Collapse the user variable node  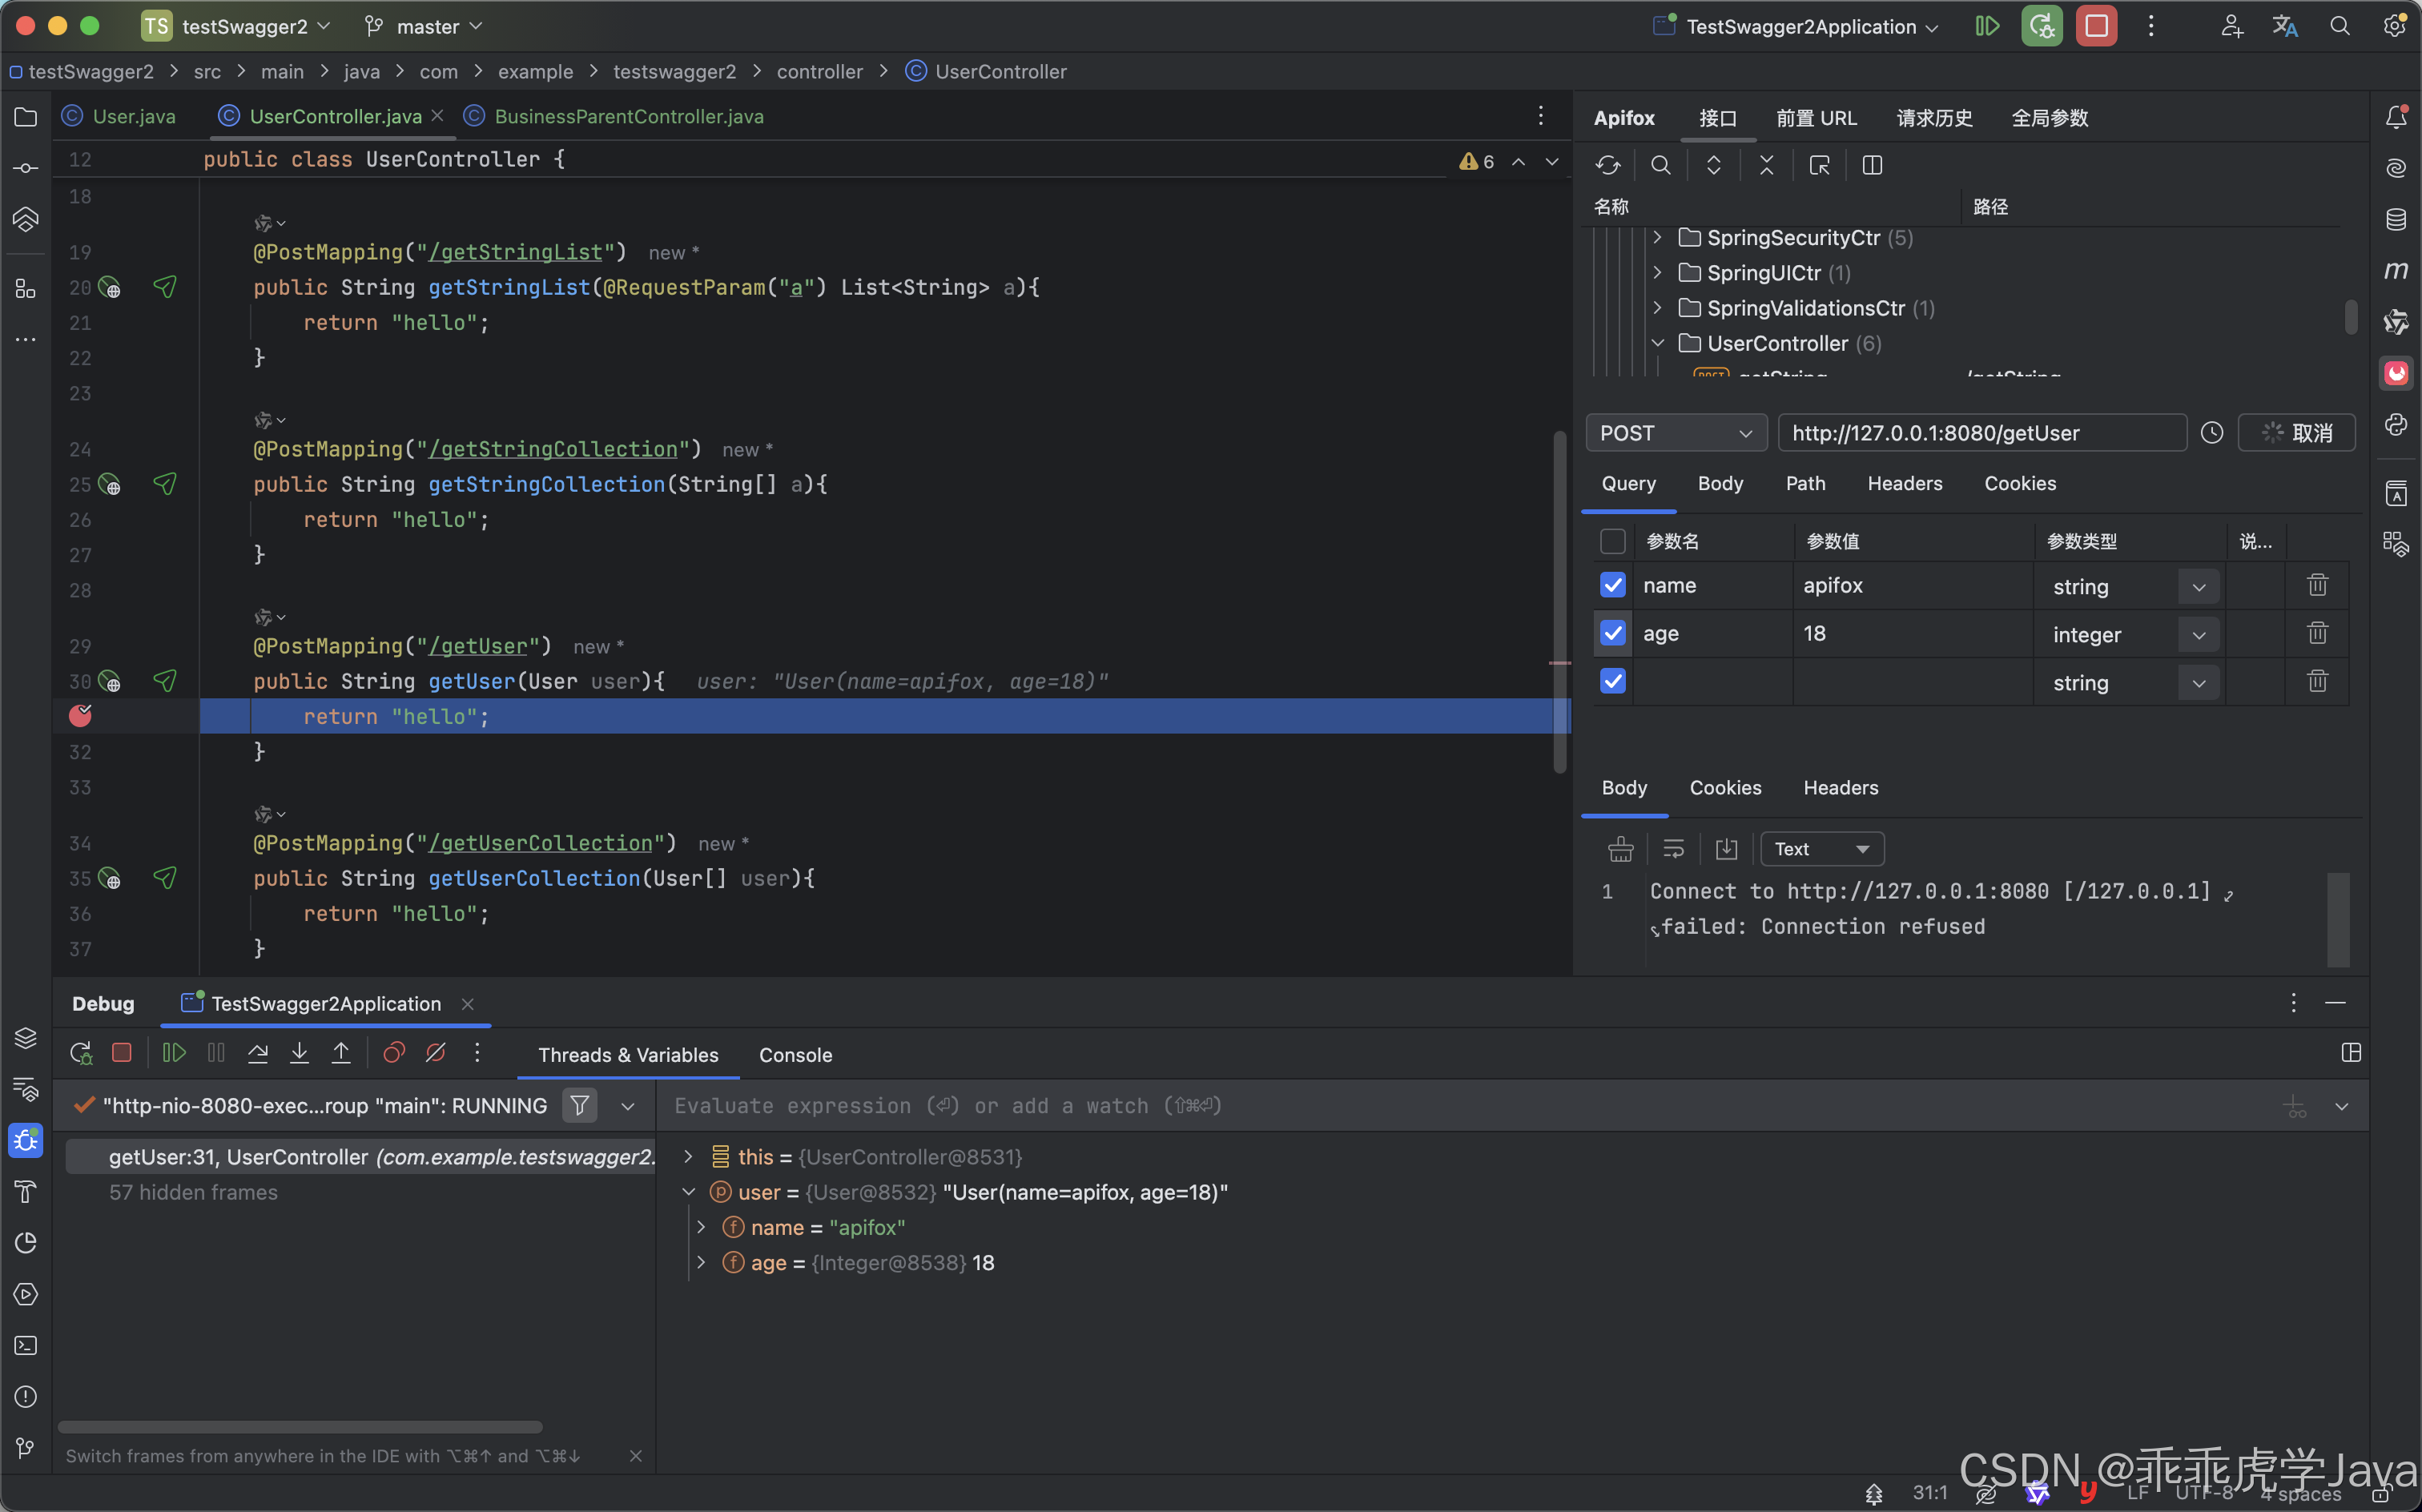pyautogui.click(x=689, y=1192)
